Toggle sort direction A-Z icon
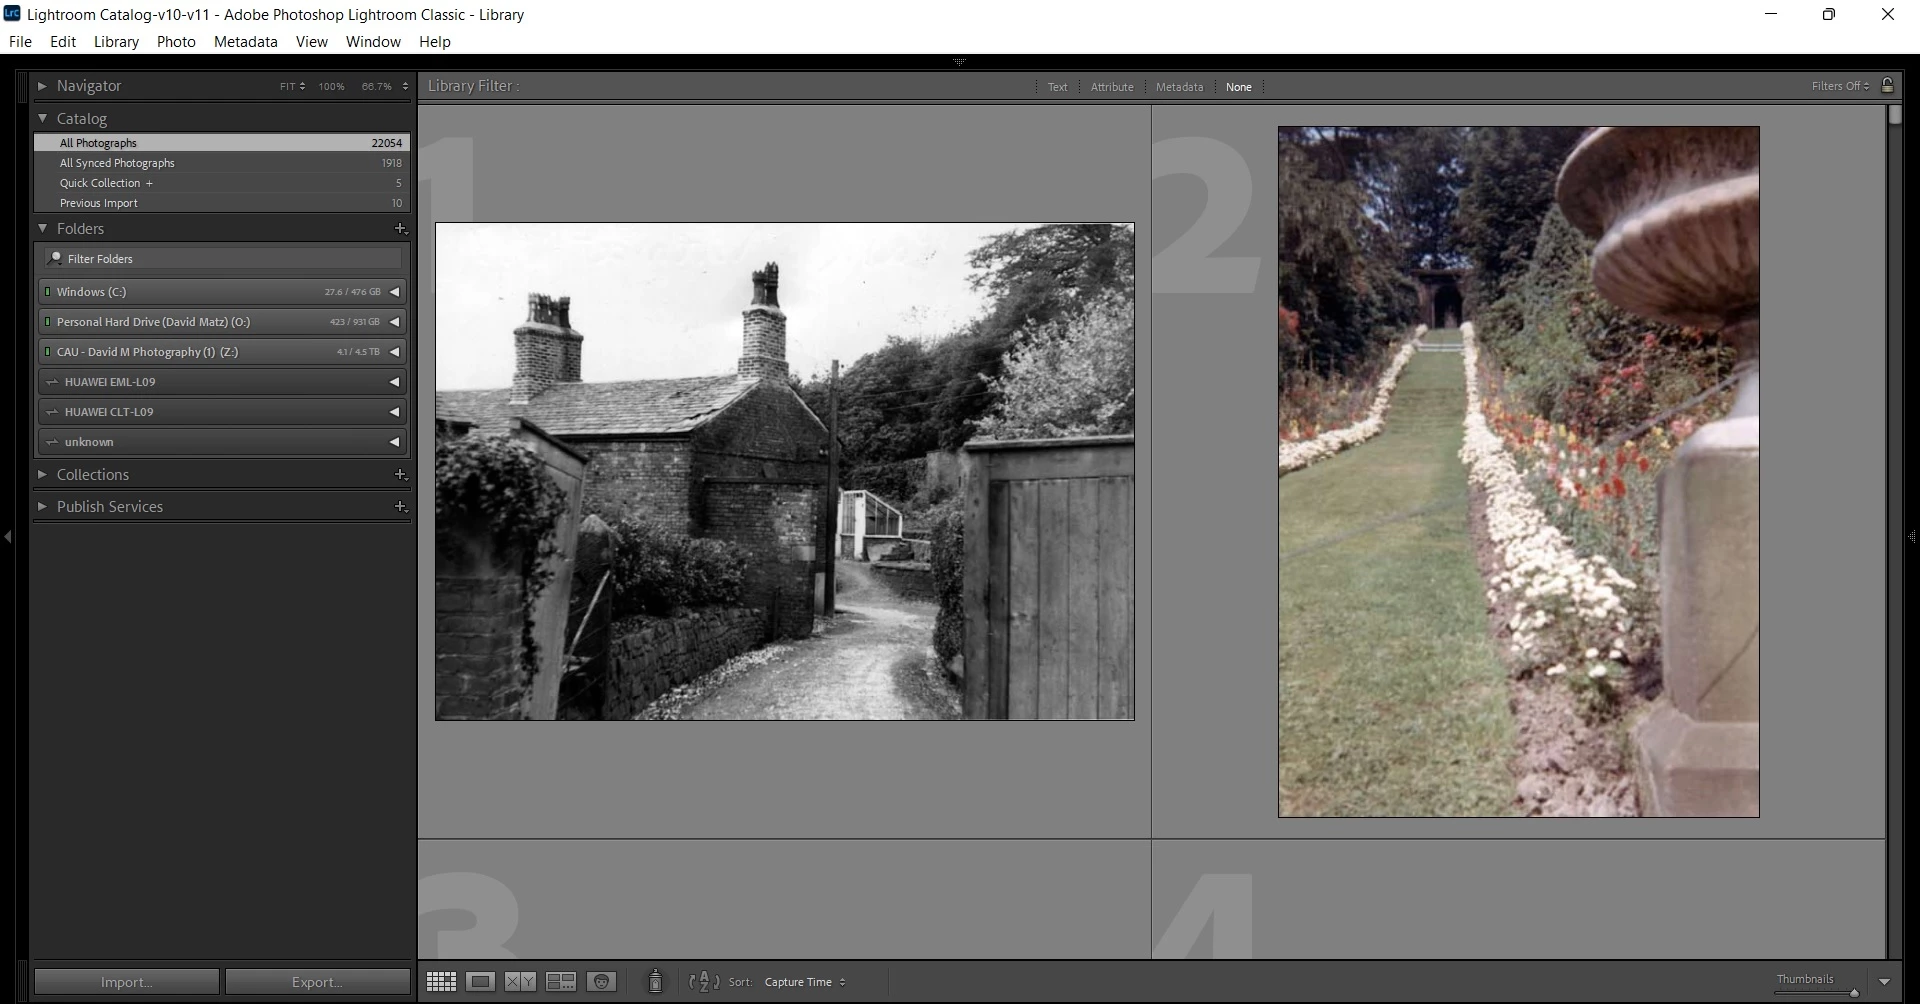The height and width of the screenshot is (1004, 1920). pyautogui.click(x=704, y=982)
